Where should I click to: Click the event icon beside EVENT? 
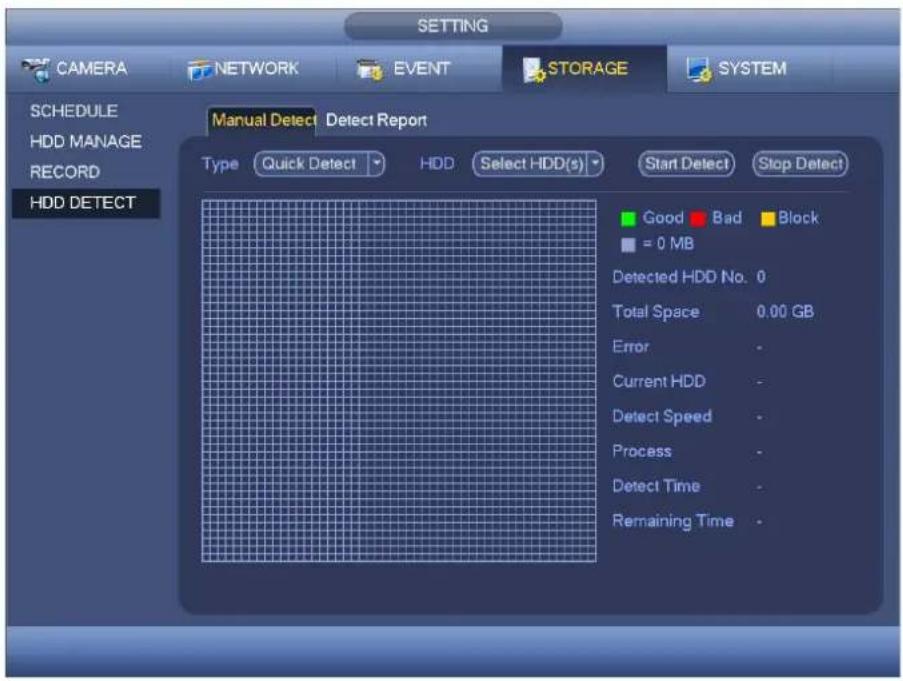(369, 70)
